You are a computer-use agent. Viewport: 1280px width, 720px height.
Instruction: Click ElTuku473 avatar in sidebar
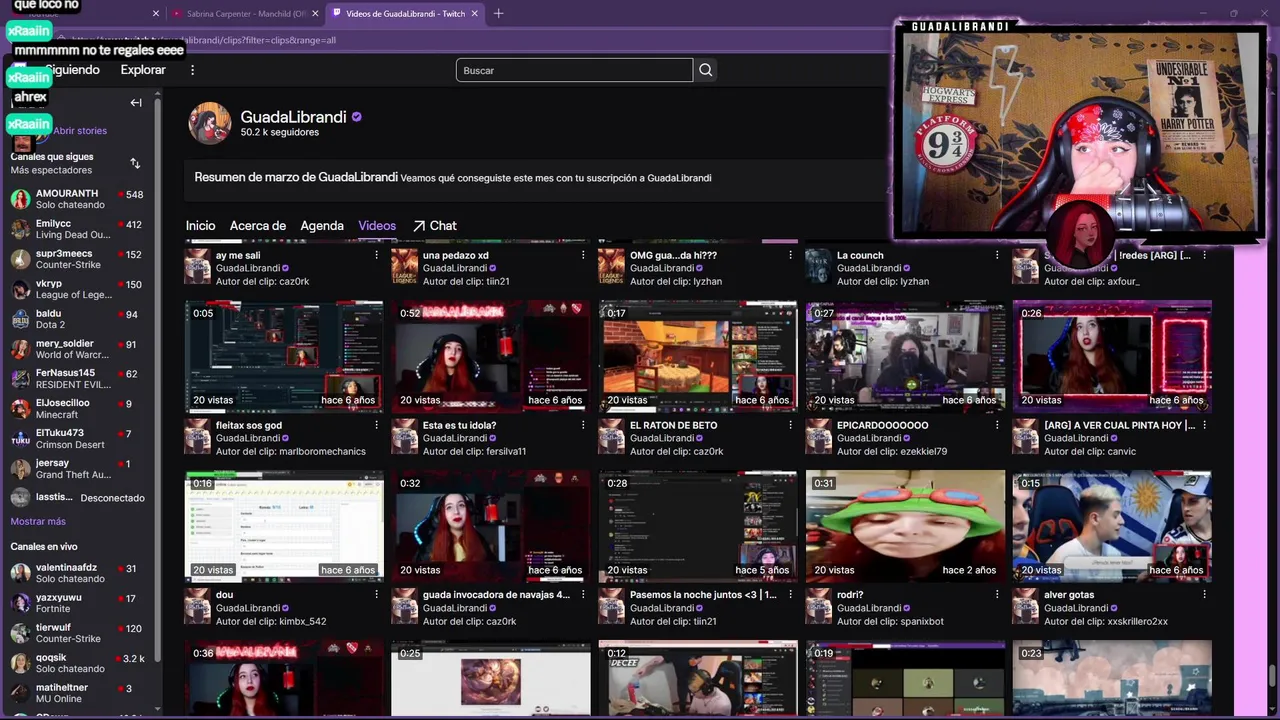point(20,439)
